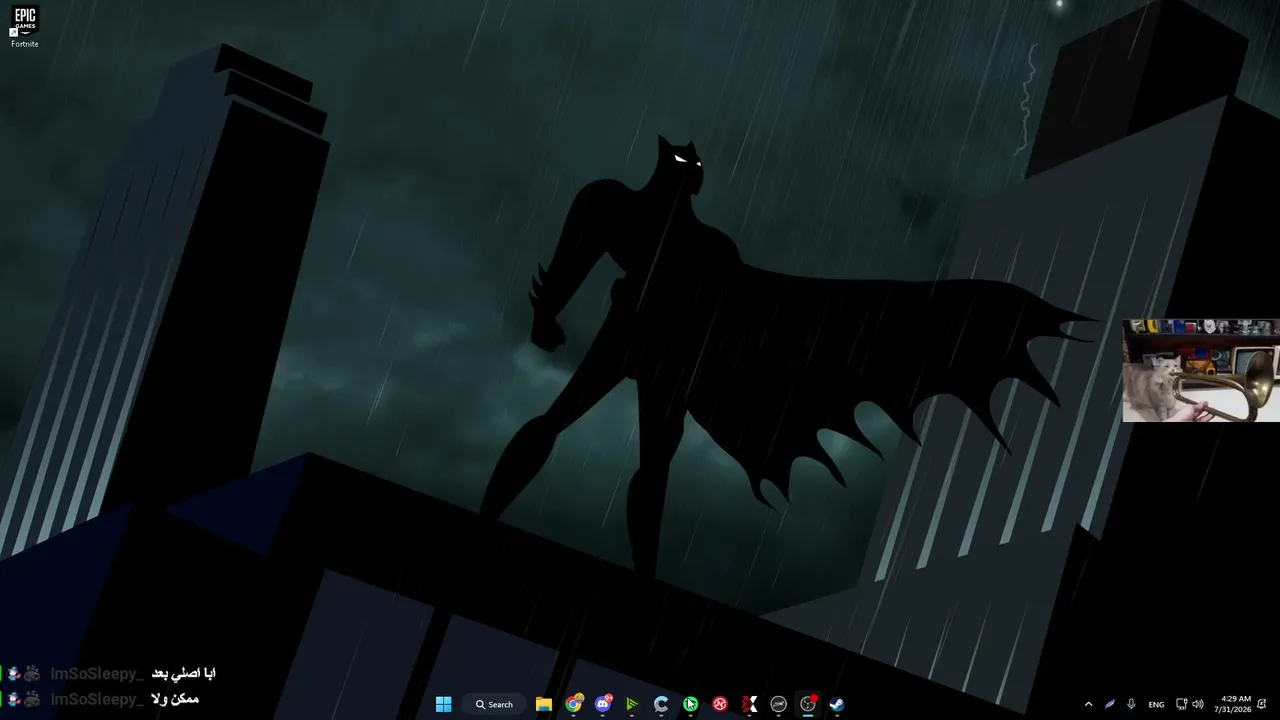Open the grey circle app beside OBS
Viewport: 1280px width, 720px height.
778,704
